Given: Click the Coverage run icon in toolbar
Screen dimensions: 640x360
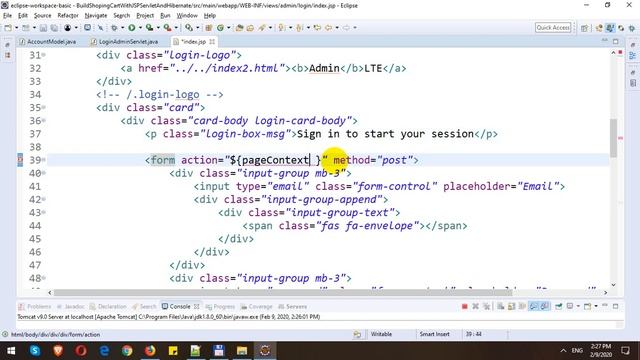Looking at the screenshot, I should (x=149, y=27).
